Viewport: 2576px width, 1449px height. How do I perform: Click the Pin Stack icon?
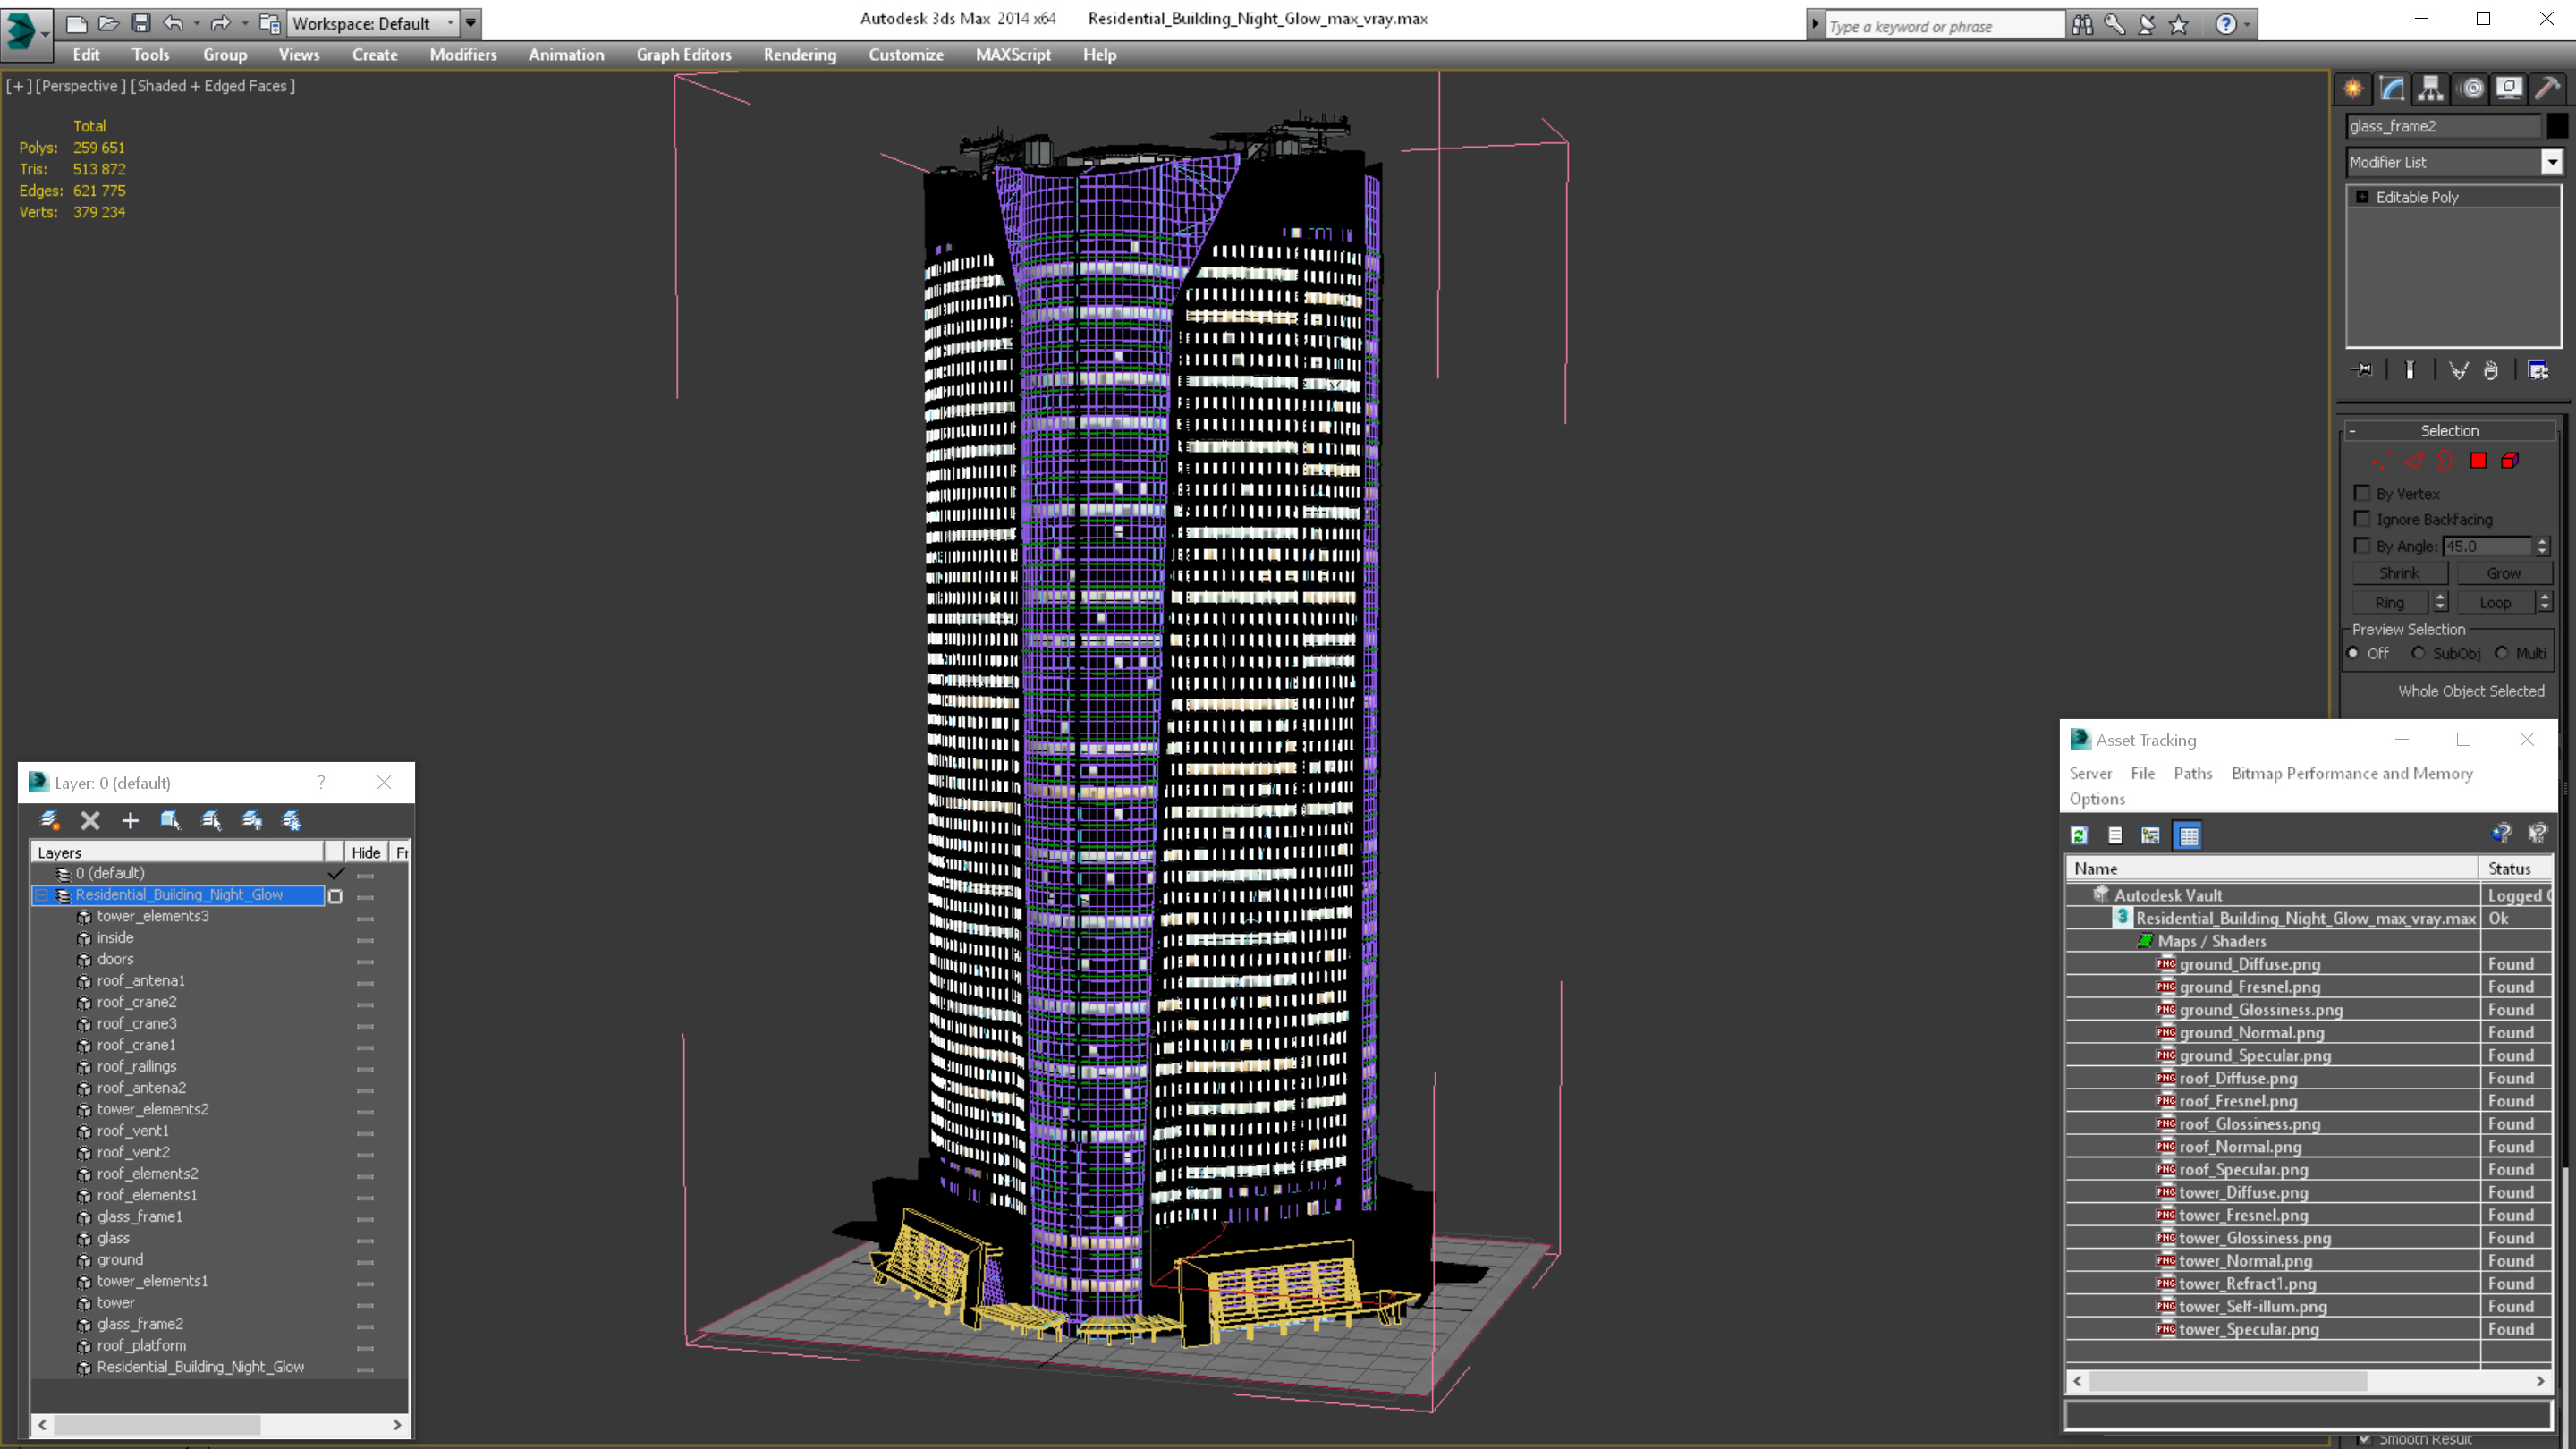coord(2362,370)
